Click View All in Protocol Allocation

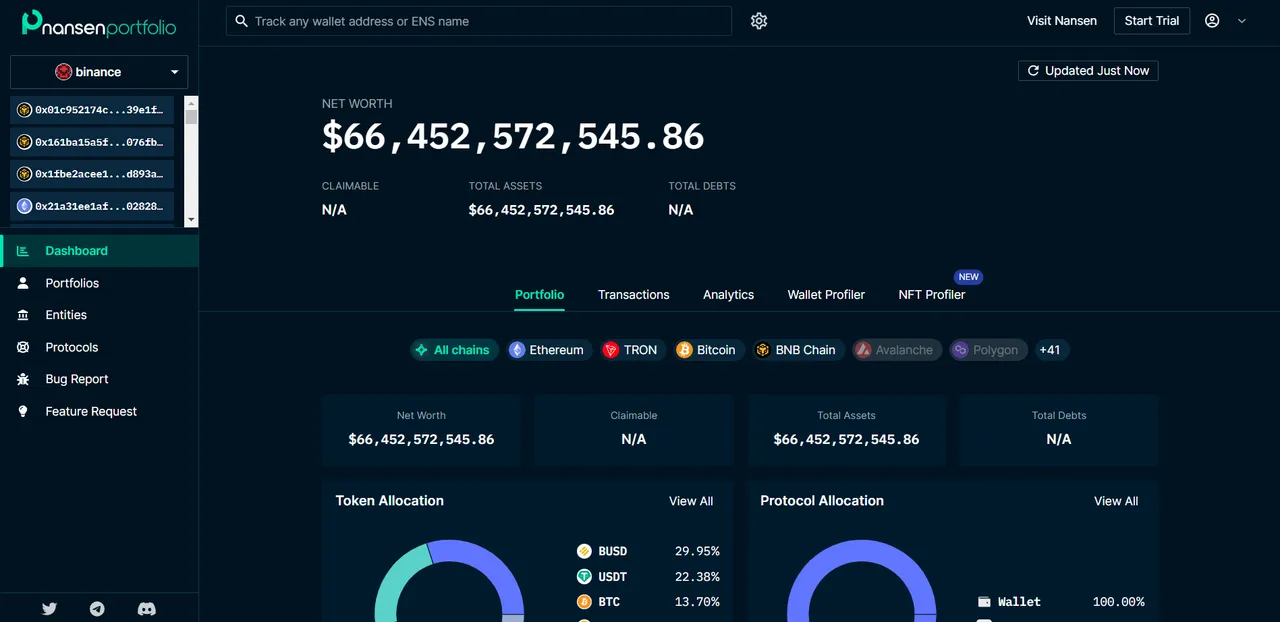click(1116, 501)
